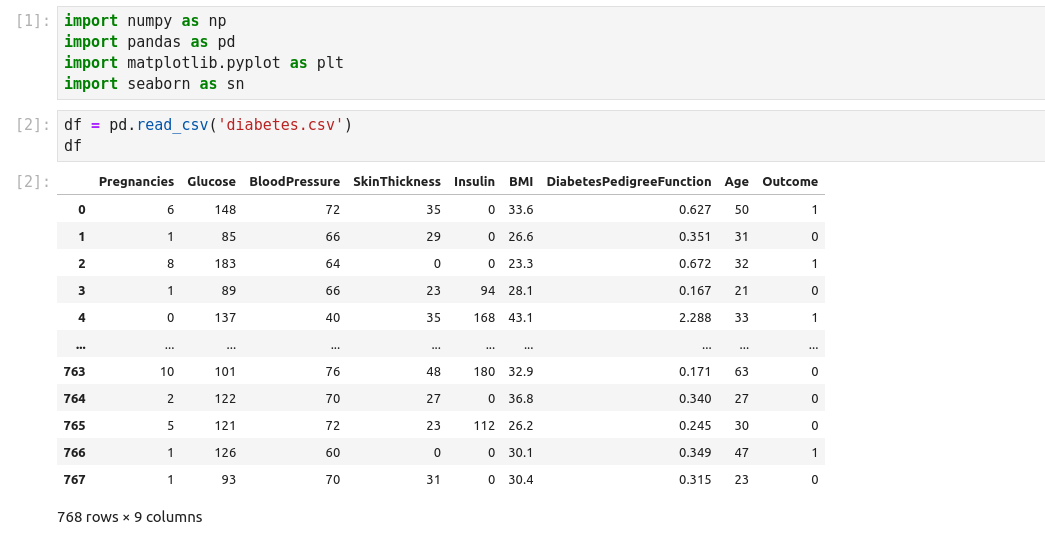Select row index 765 in the dataframe

[x=74, y=426]
